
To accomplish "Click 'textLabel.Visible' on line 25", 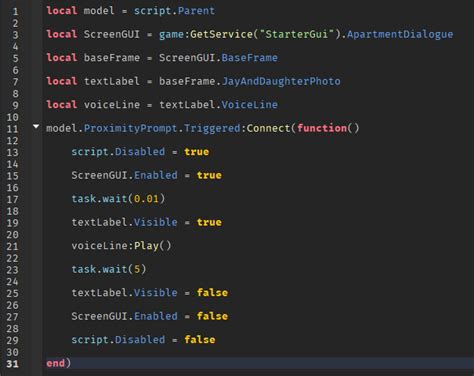I will coord(124,293).
